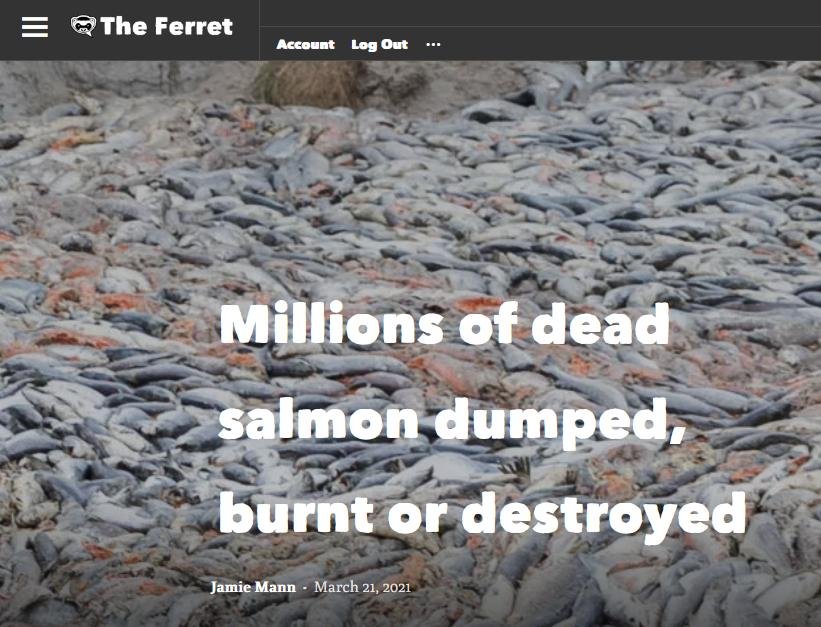821x627 pixels.
Task: Click the empty dark header bar area right of the ellipsis
Action: tap(628, 45)
